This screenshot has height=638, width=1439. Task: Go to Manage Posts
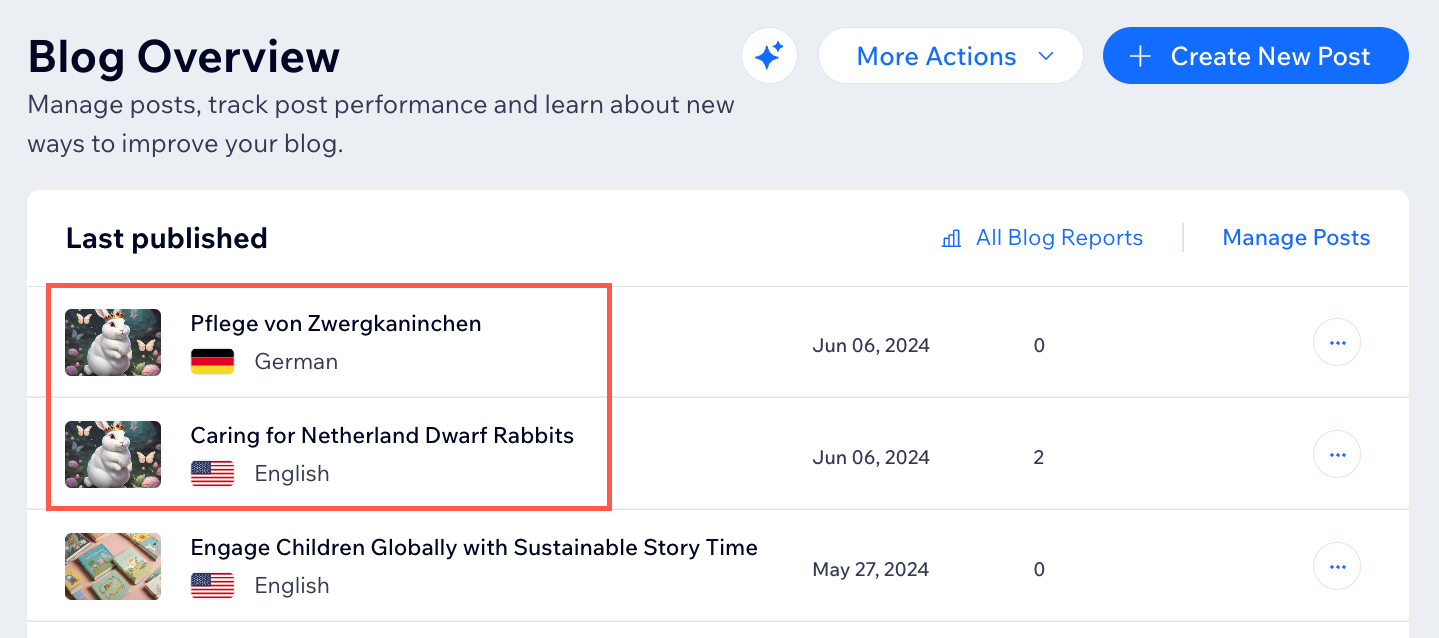[1296, 238]
